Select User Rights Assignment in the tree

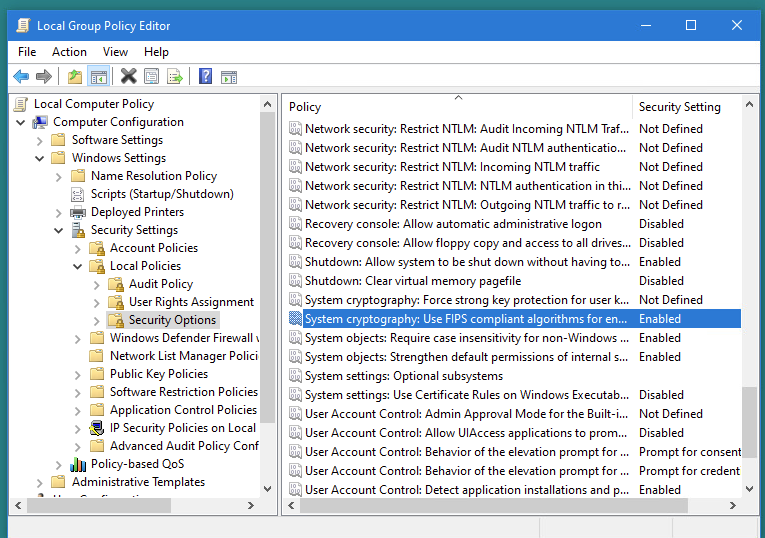(x=191, y=302)
